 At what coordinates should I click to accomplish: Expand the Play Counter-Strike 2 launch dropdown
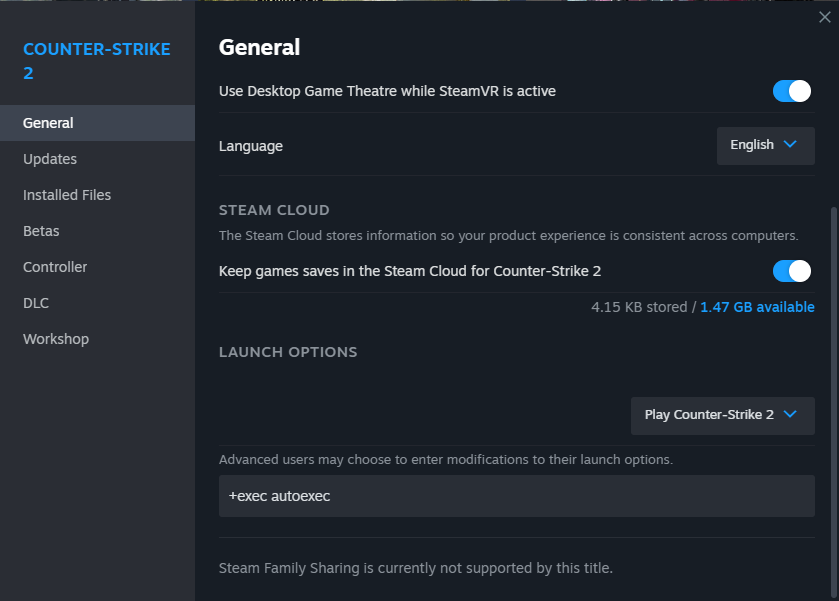pos(722,415)
